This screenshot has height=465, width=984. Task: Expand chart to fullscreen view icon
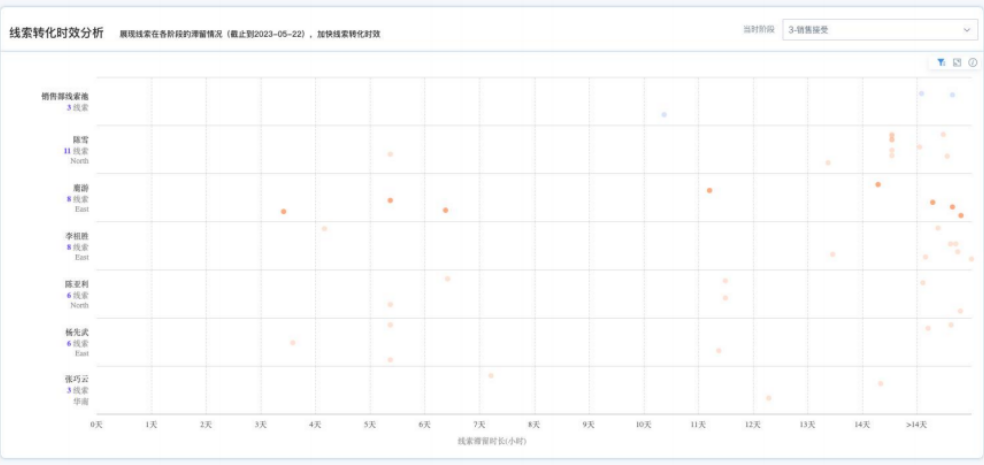957,62
